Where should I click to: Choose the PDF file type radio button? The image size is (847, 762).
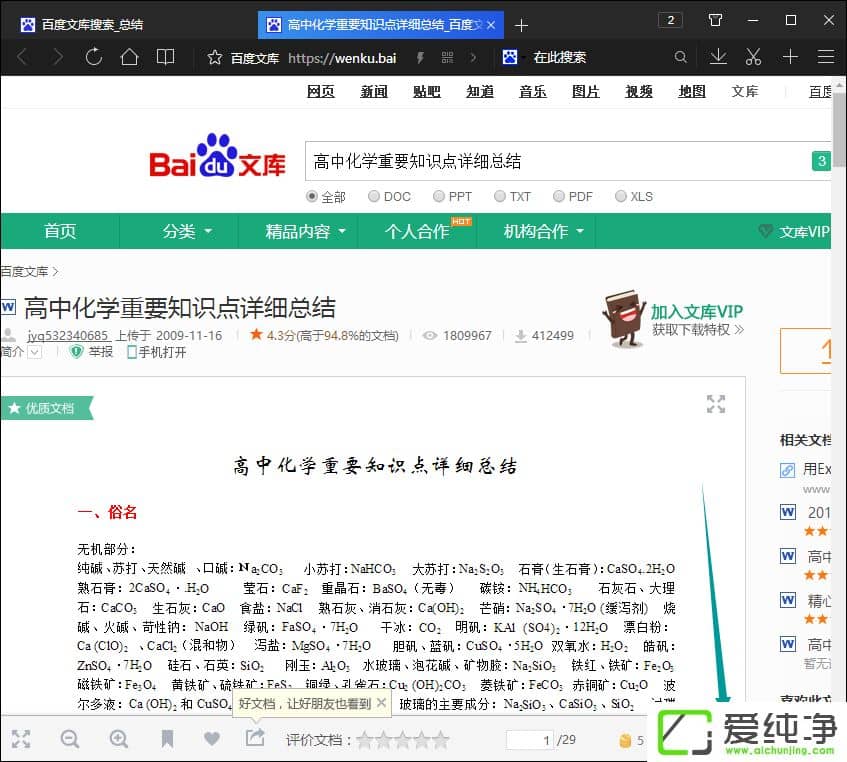(559, 197)
